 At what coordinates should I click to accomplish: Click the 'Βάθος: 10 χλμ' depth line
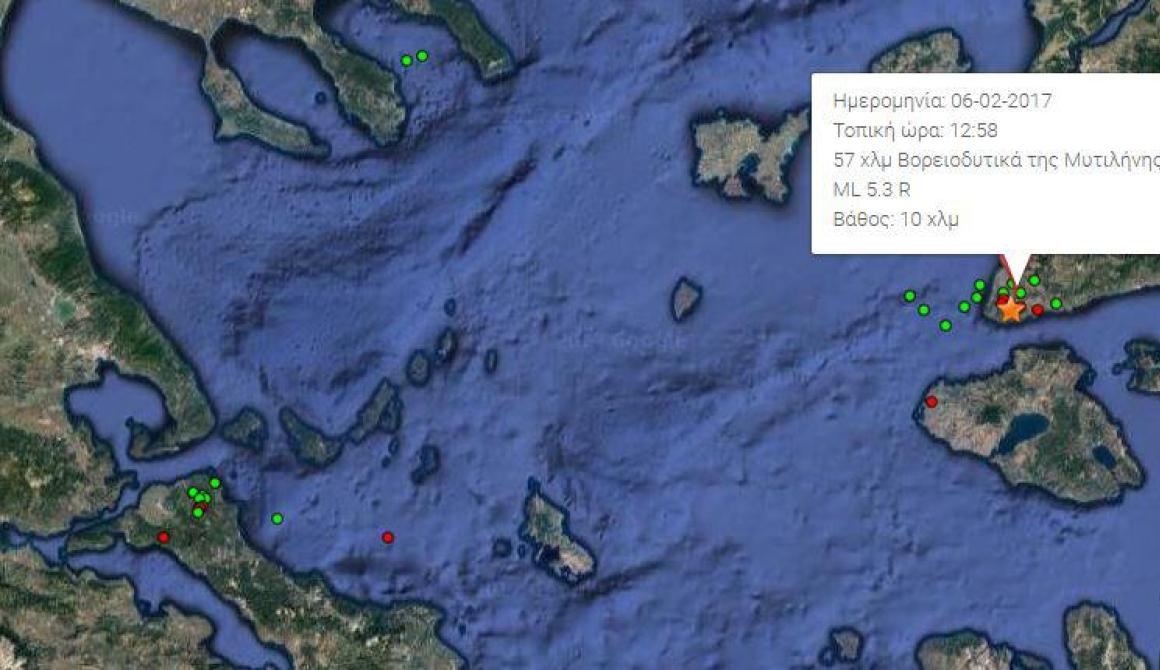pyautogui.click(x=896, y=219)
